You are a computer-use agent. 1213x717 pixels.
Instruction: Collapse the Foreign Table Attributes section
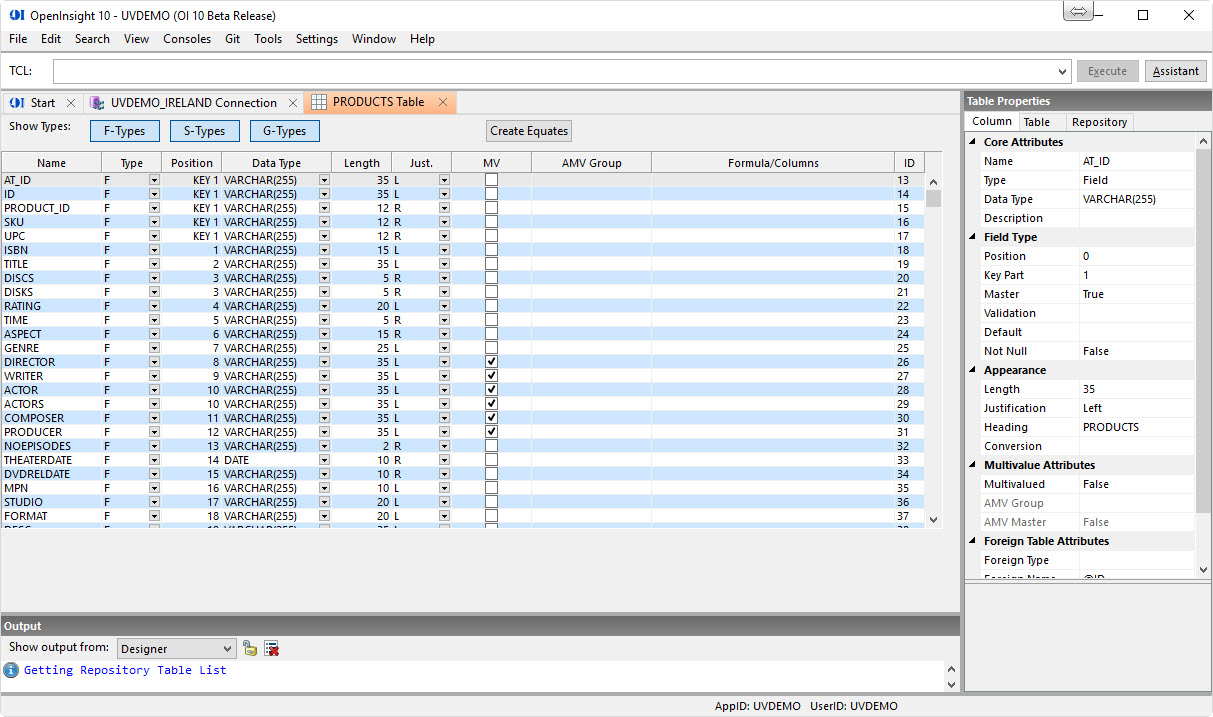973,541
